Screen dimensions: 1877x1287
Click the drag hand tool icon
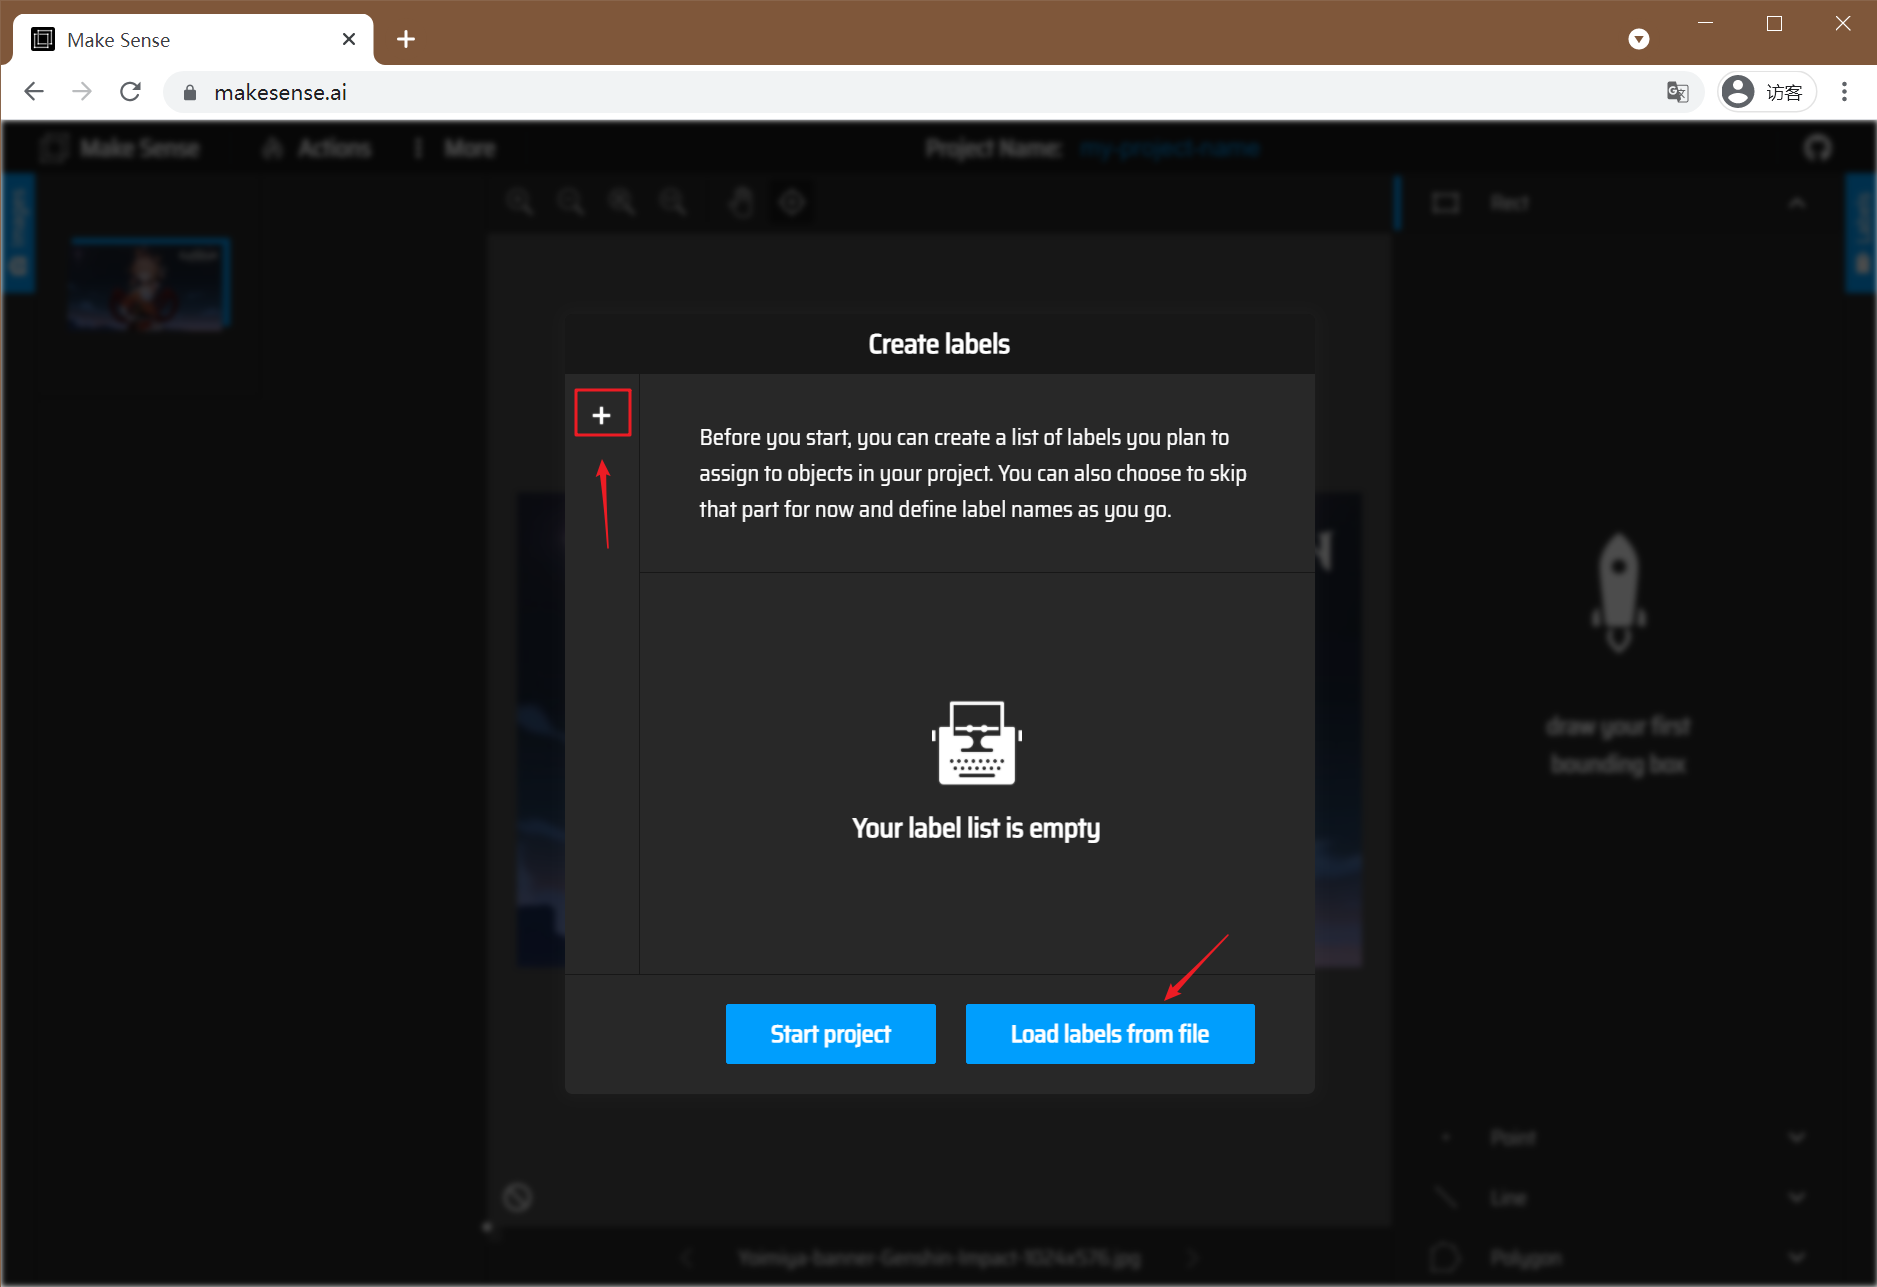click(741, 202)
